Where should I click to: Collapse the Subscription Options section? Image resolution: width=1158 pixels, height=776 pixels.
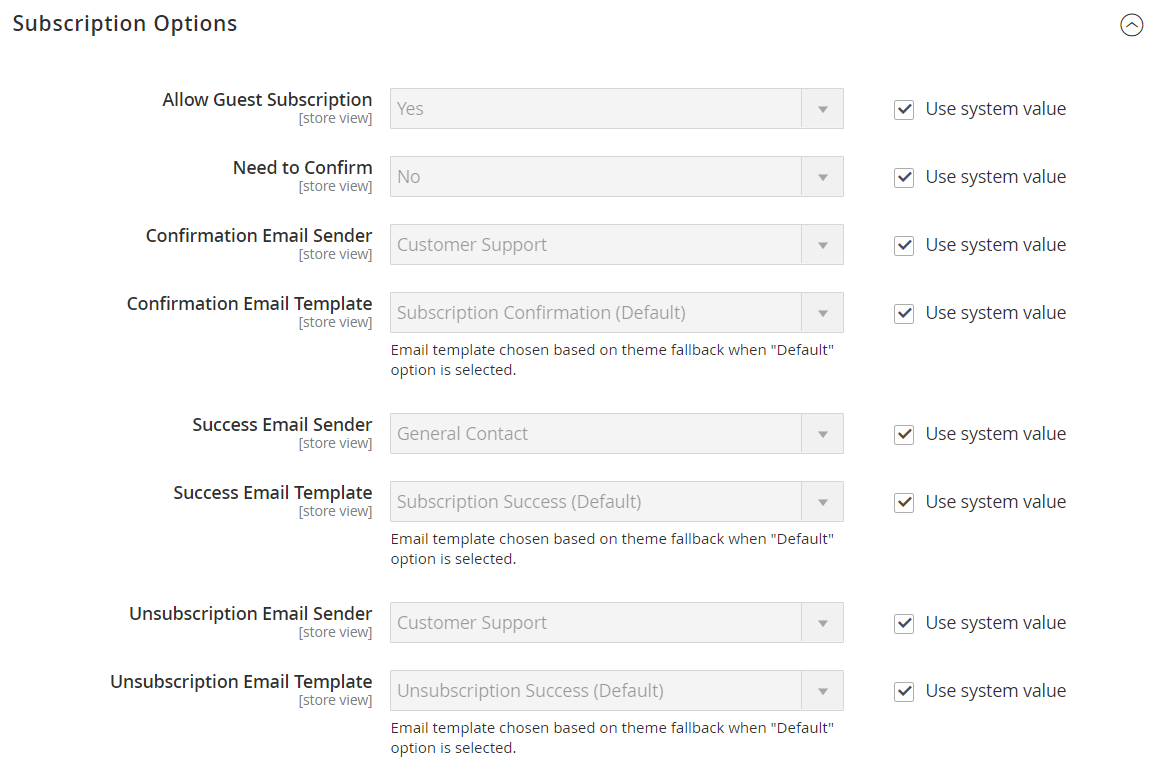point(1131,24)
